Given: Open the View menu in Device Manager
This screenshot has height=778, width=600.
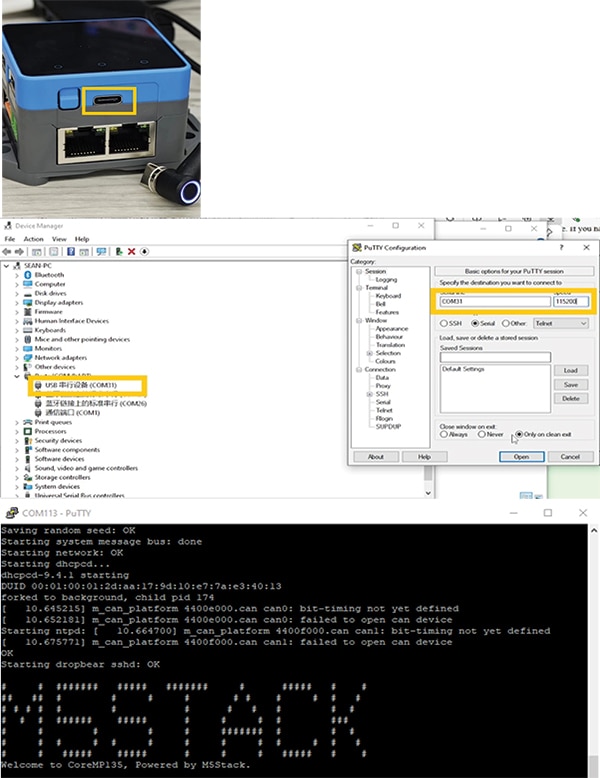Looking at the screenshot, I should tap(58, 239).
